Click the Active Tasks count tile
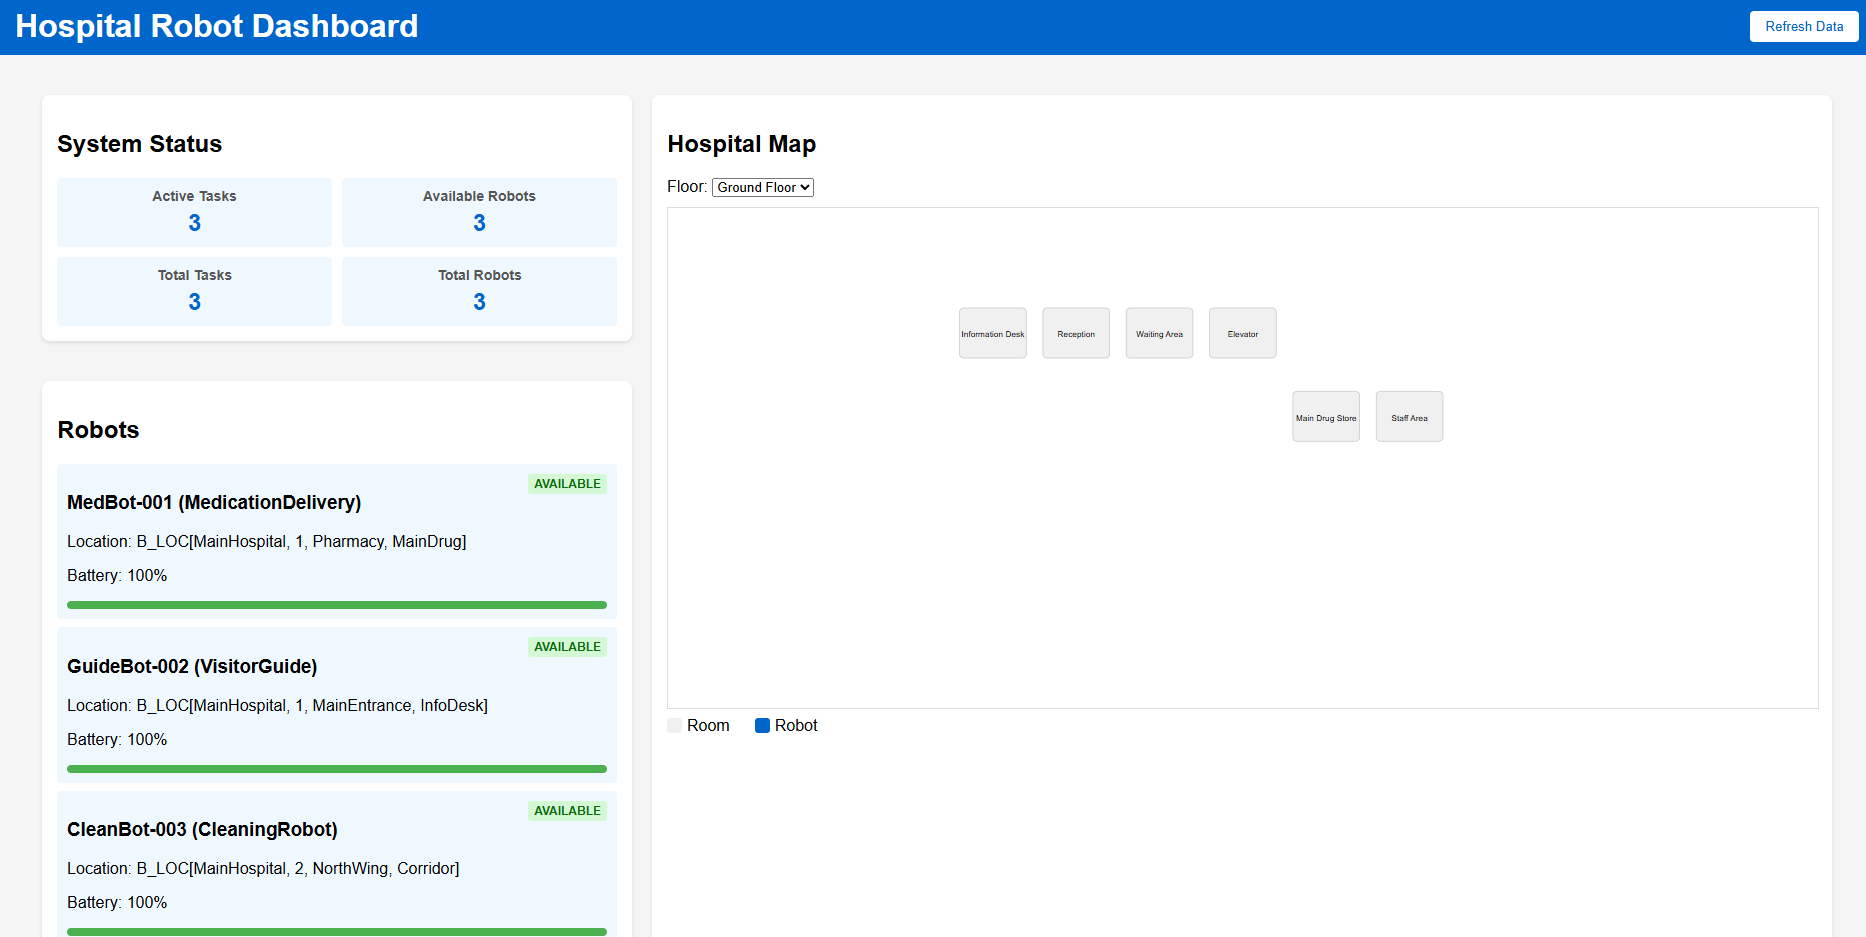Image resolution: width=1866 pixels, height=937 pixels. [x=193, y=211]
